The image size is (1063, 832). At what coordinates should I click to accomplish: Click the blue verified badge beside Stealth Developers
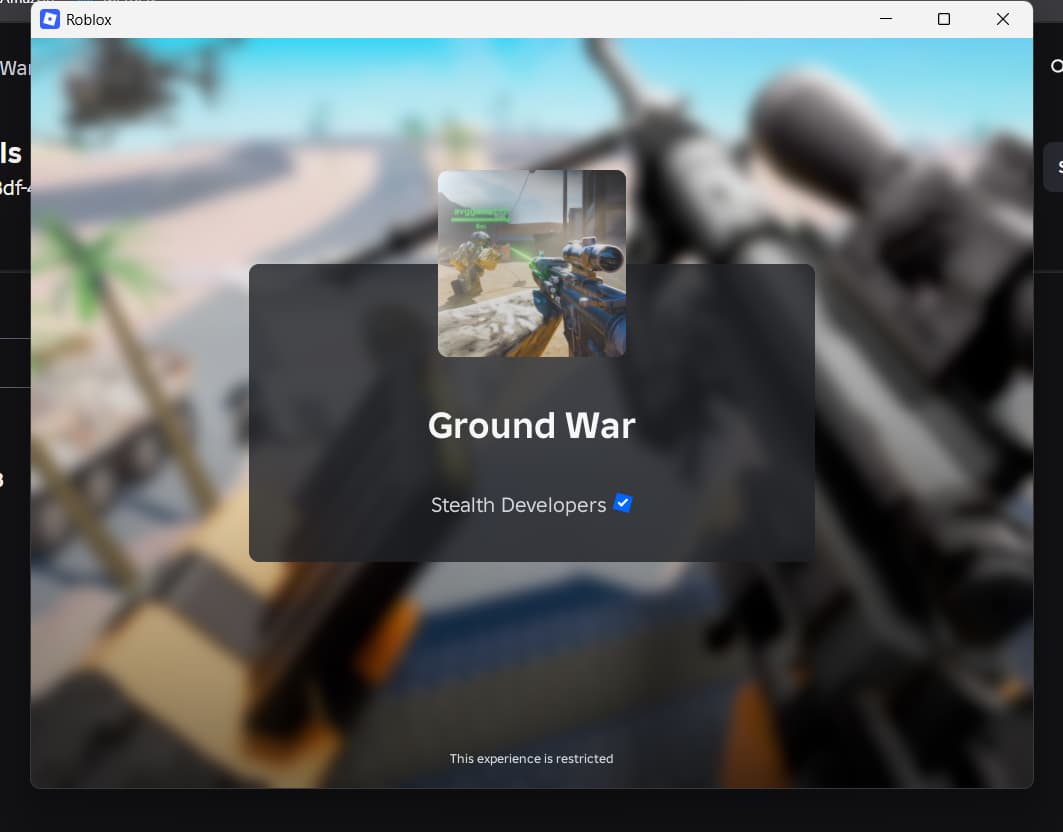click(622, 503)
